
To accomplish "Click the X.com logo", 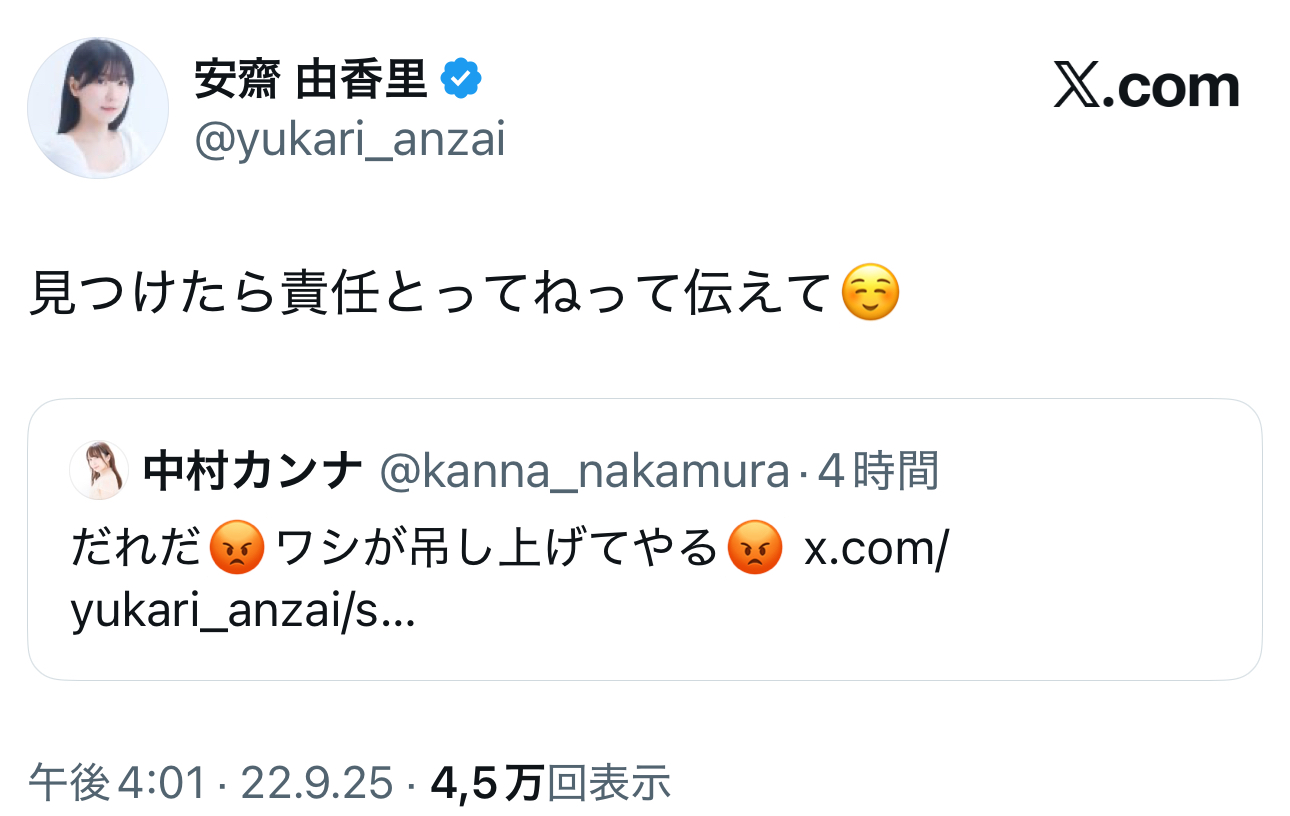I will 1146,87.
